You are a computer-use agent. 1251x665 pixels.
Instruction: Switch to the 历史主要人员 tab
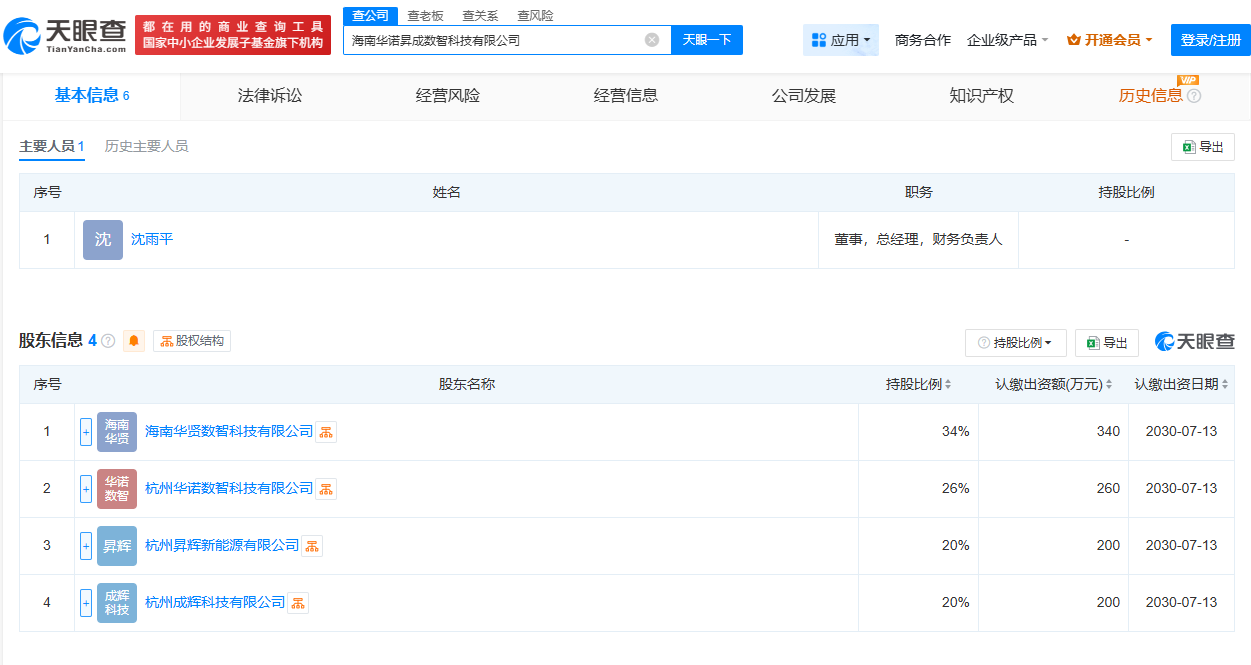pos(146,146)
